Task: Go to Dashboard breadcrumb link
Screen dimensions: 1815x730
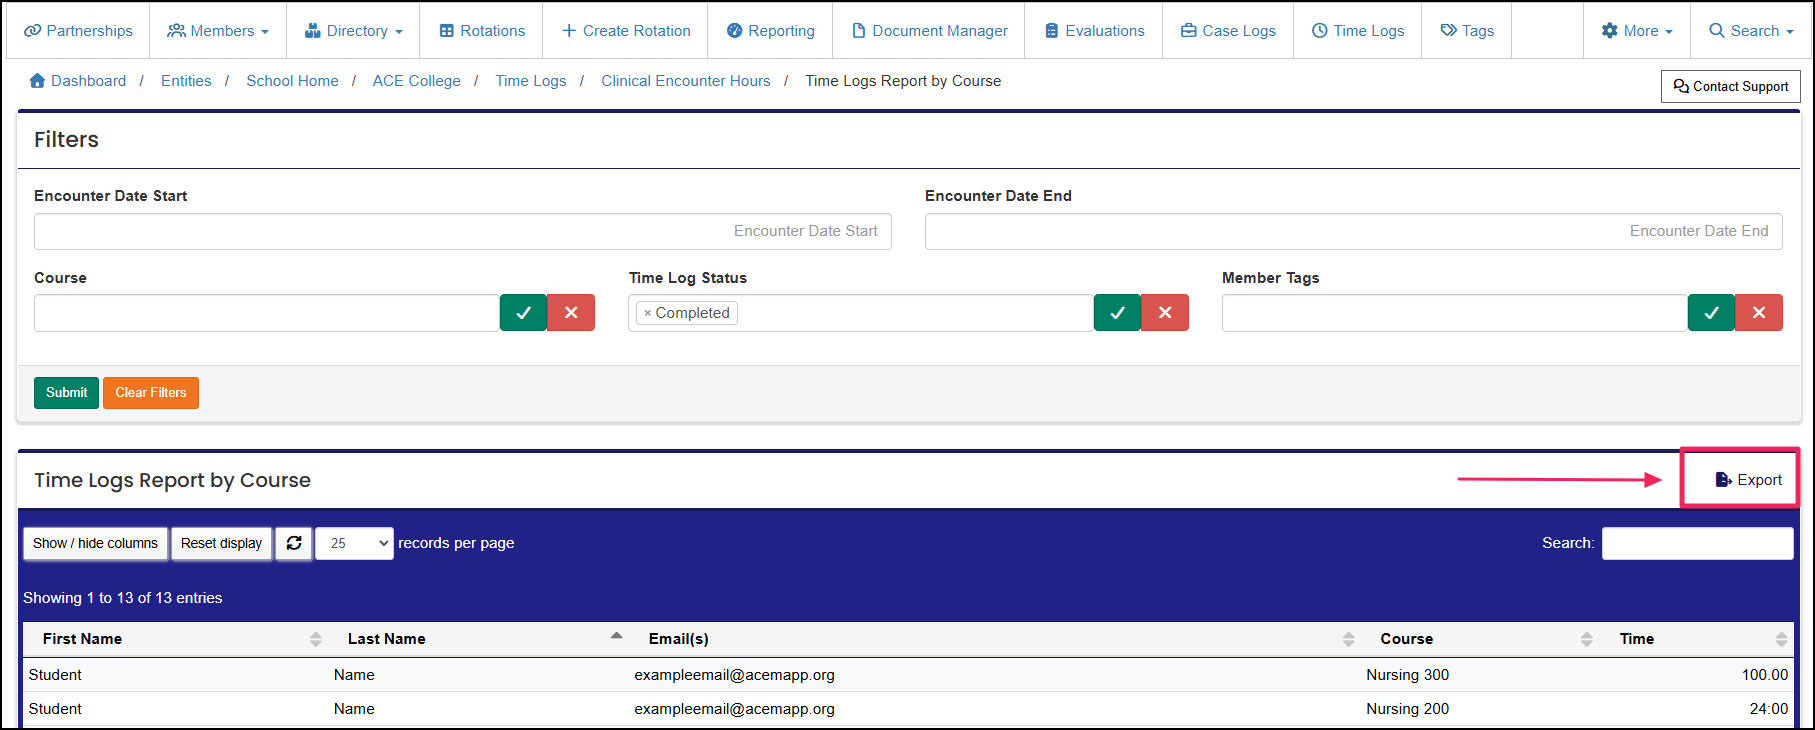Action: coord(78,81)
